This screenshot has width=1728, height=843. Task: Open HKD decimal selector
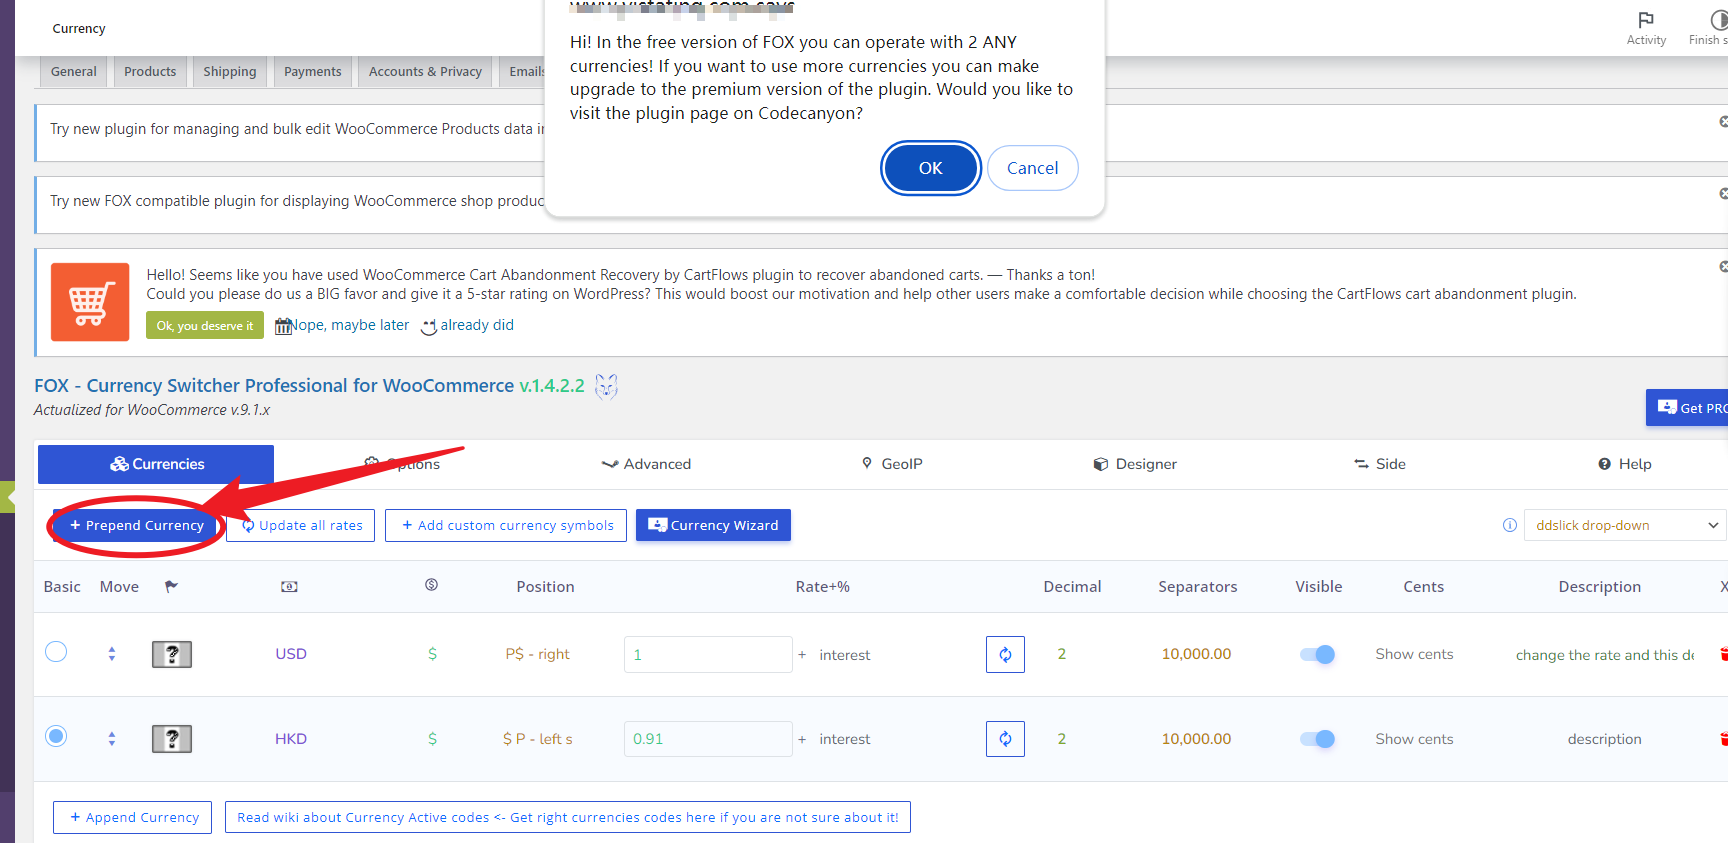tap(1062, 739)
